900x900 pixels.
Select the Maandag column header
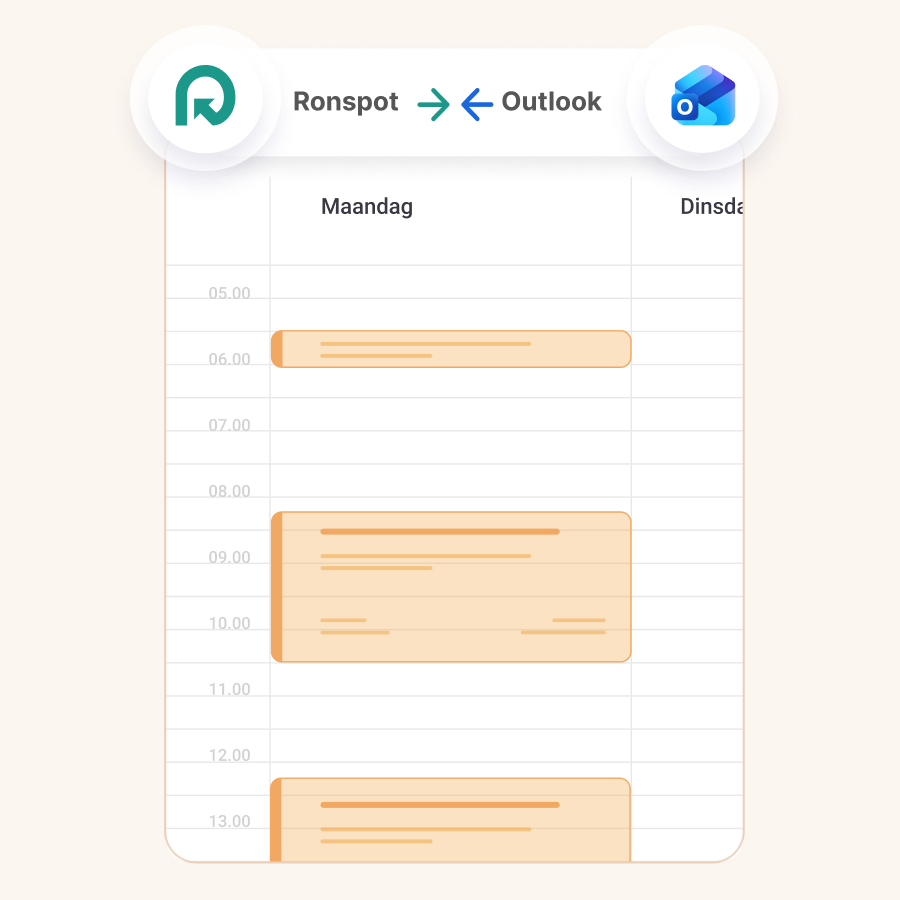tap(367, 207)
